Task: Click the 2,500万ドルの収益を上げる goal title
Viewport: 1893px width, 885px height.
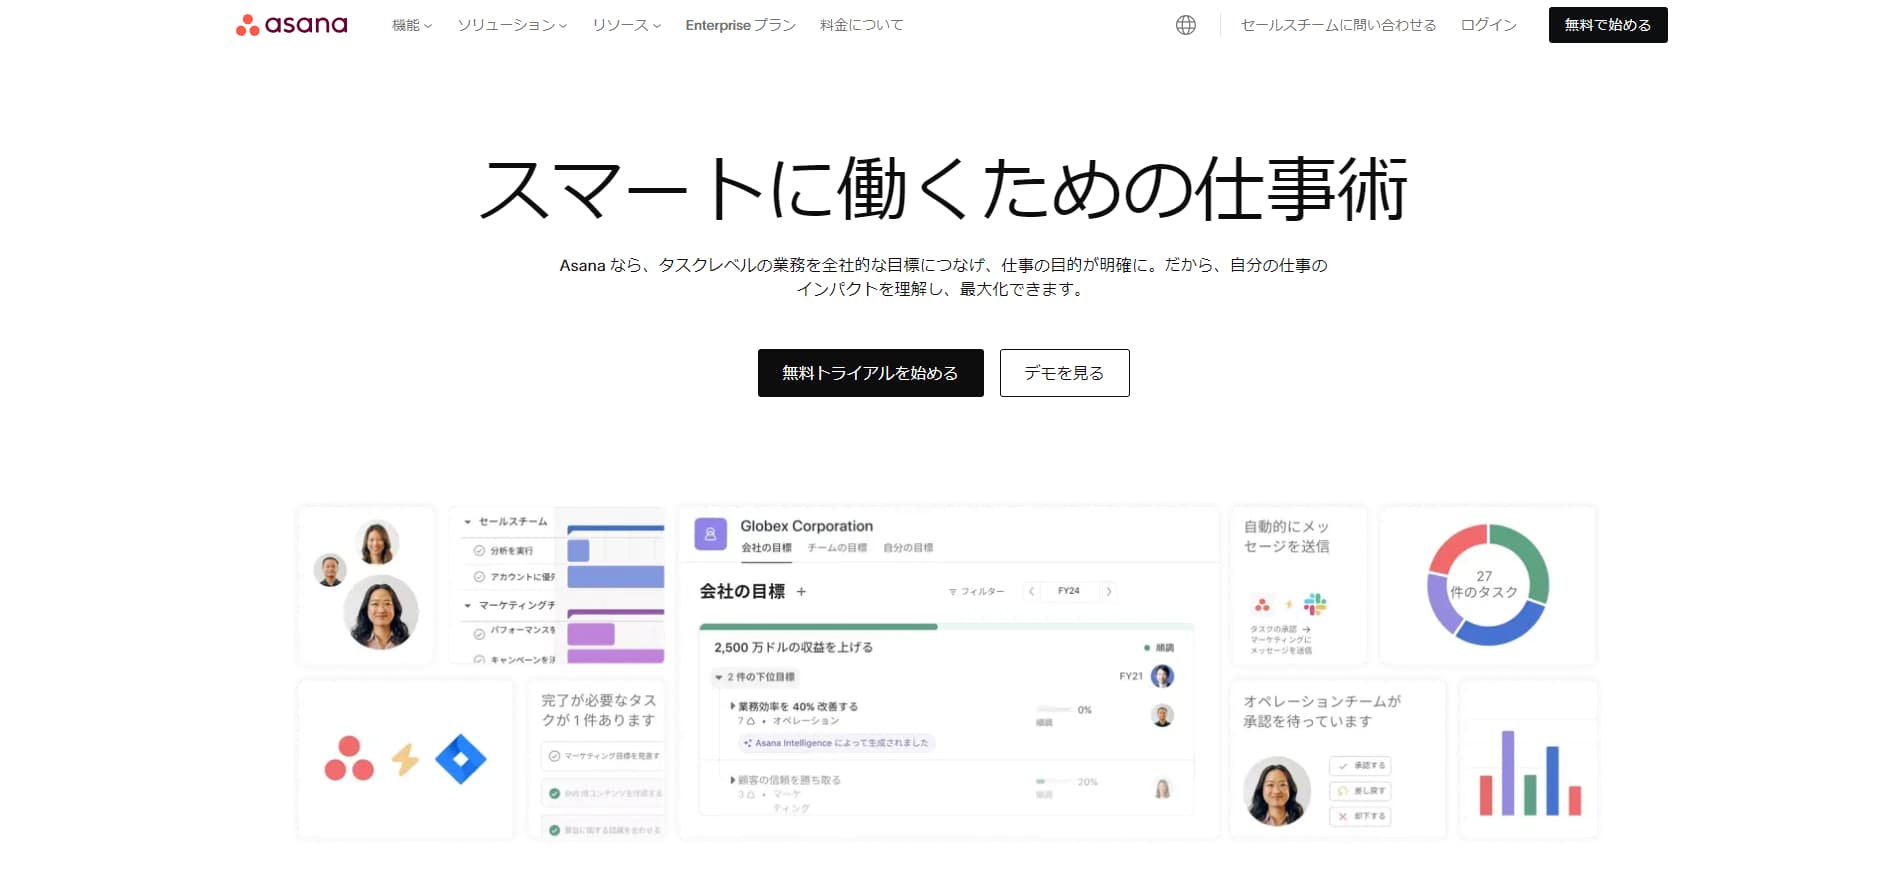Action: (x=793, y=648)
